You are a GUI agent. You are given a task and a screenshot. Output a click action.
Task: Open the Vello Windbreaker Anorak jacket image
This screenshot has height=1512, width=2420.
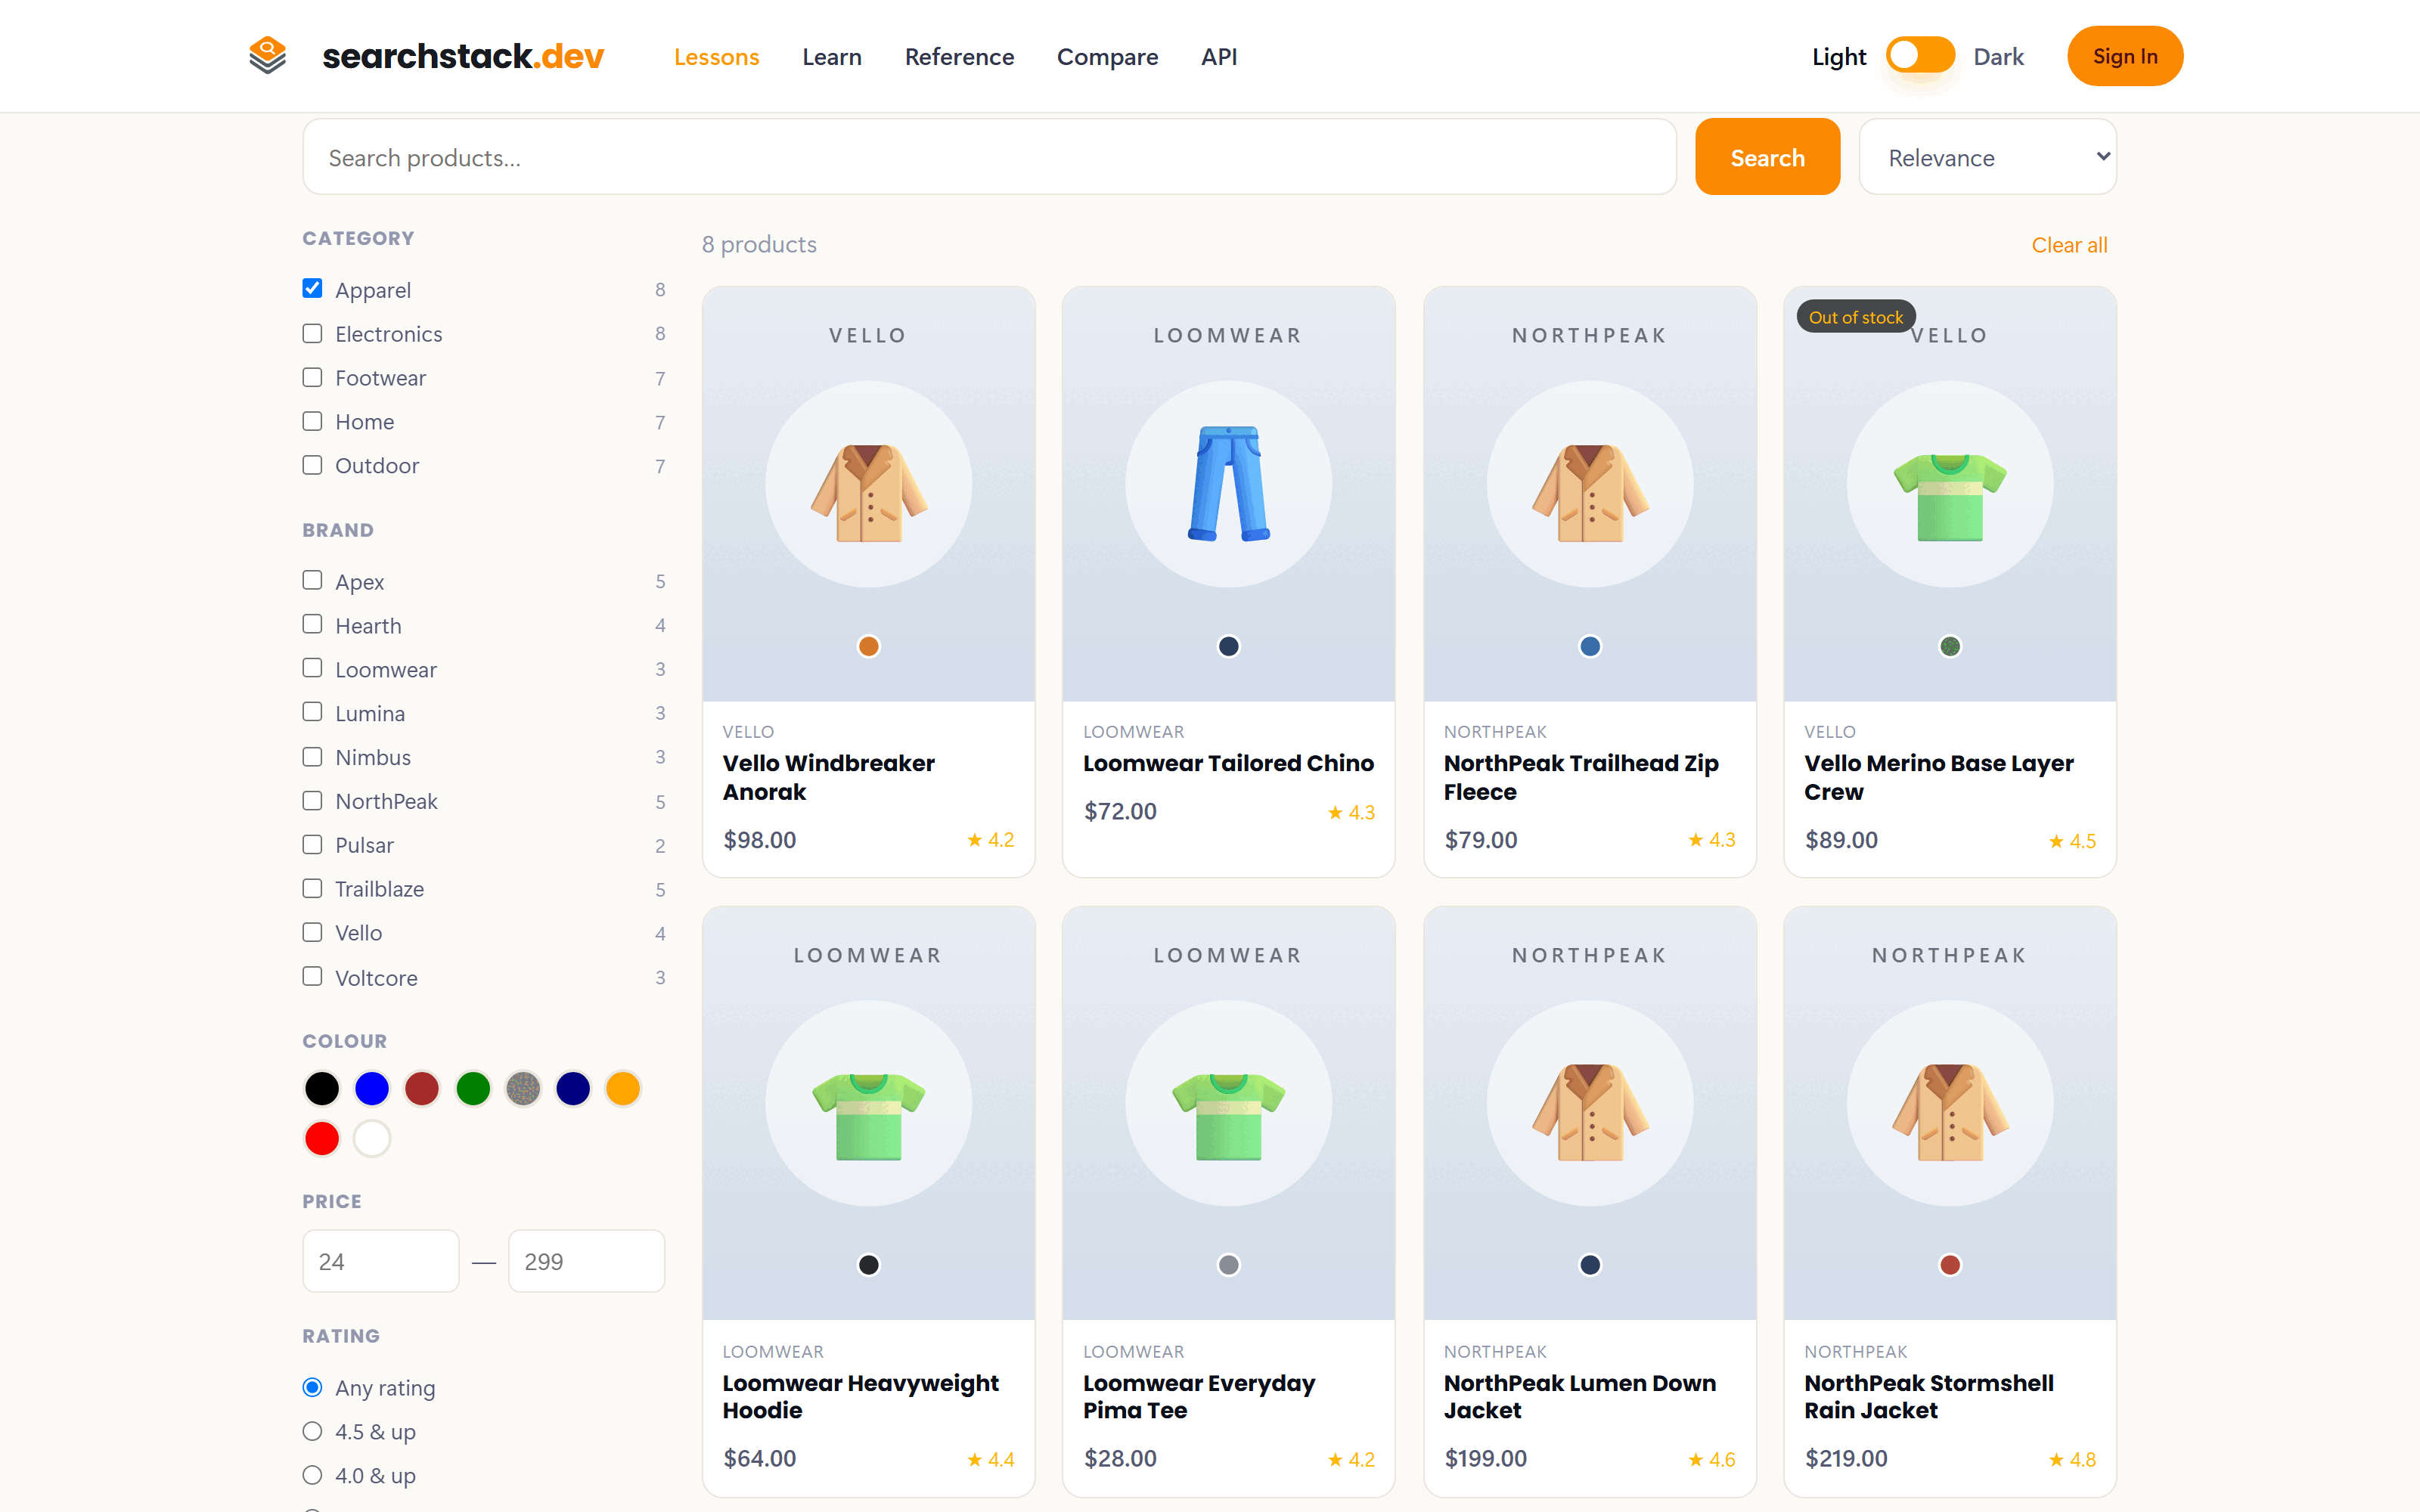(868, 492)
